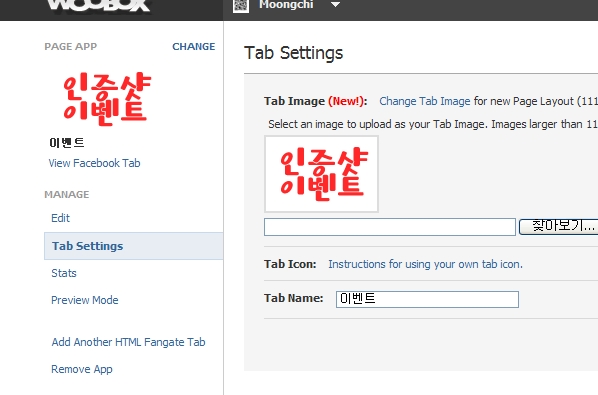Open instructions for using your own tab icon
The image size is (598, 395).
pos(426,264)
